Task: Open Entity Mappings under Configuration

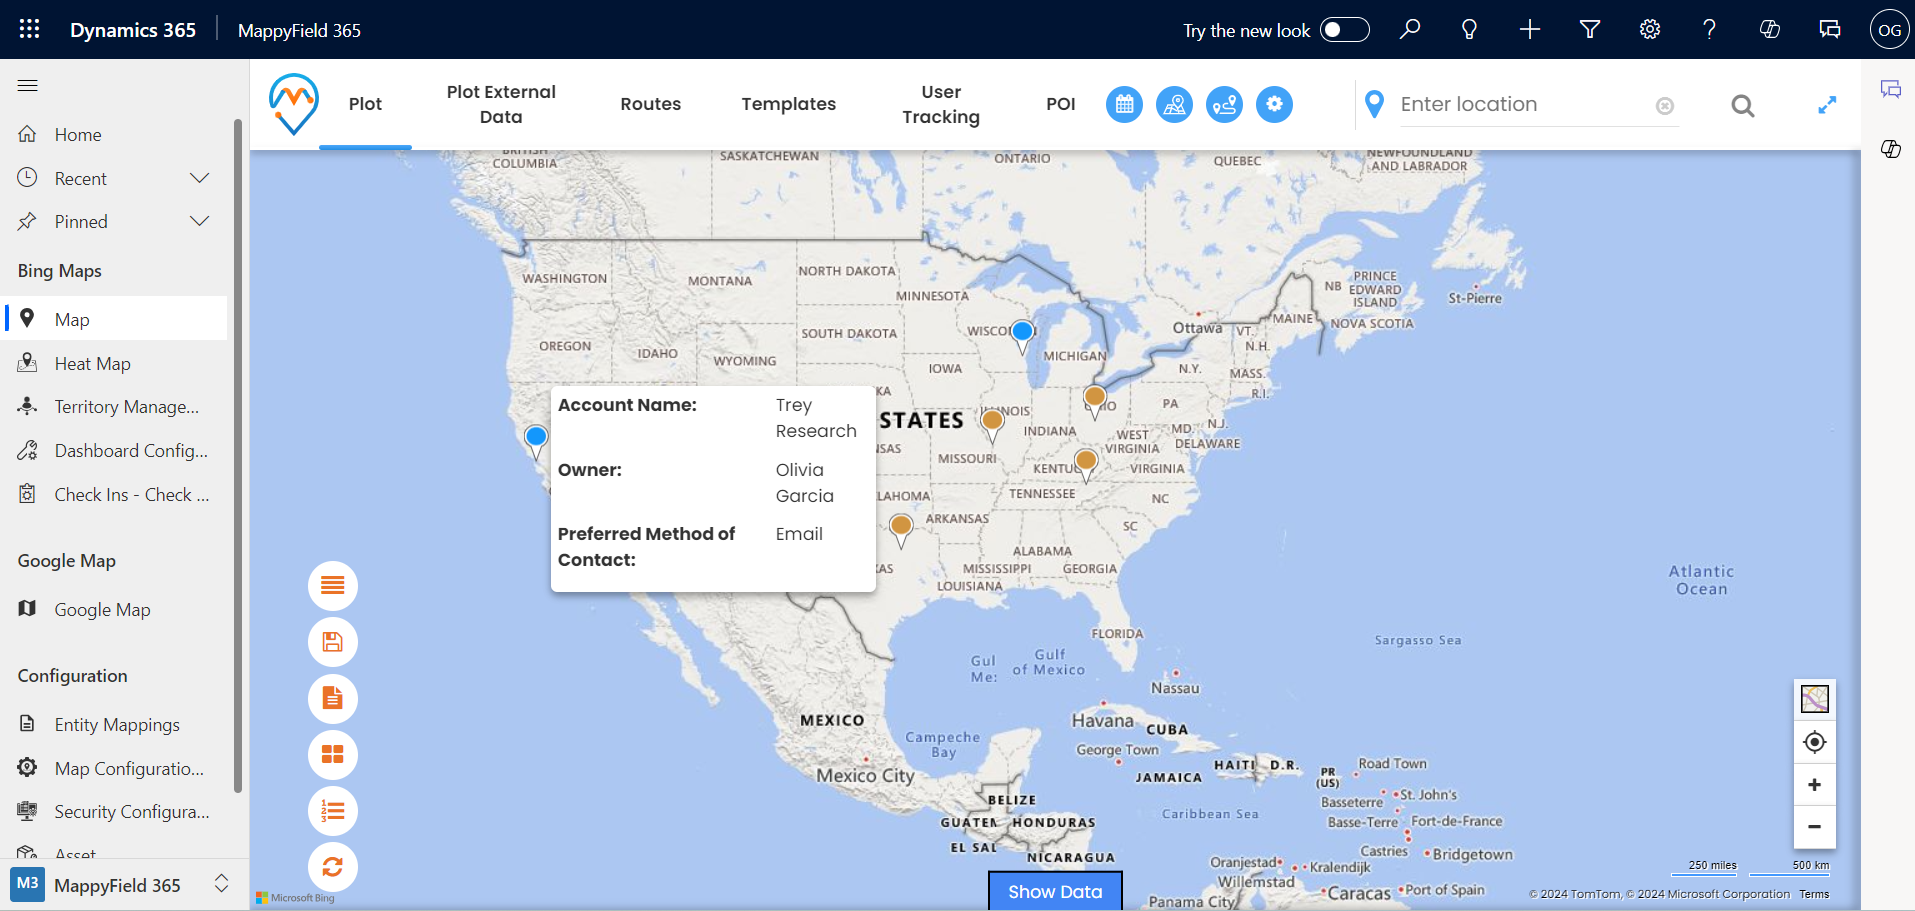Action: pos(115,724)
